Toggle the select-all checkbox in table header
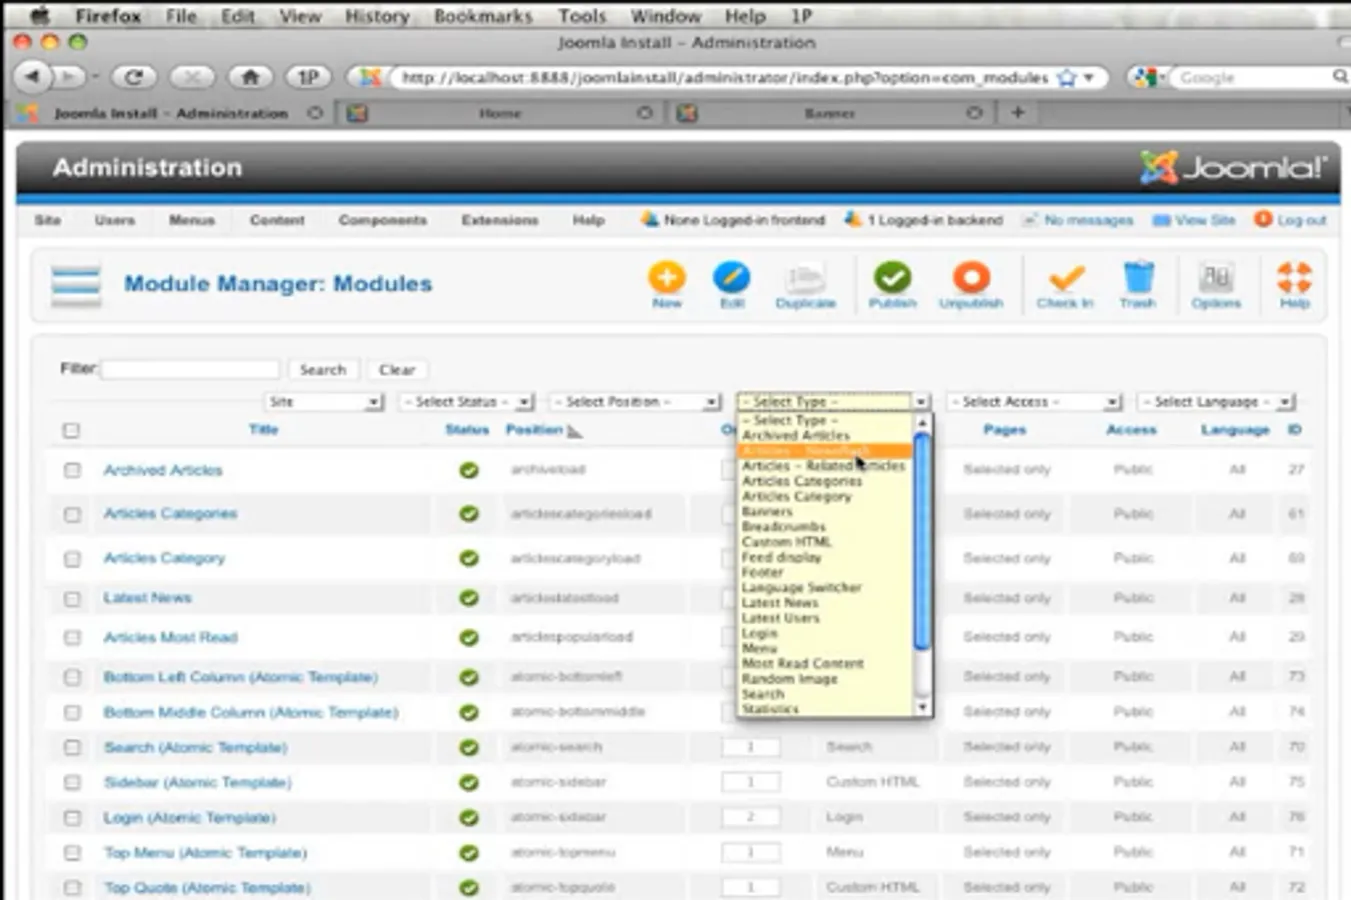This screenshot has width=1351, height=900. [71, 431]
